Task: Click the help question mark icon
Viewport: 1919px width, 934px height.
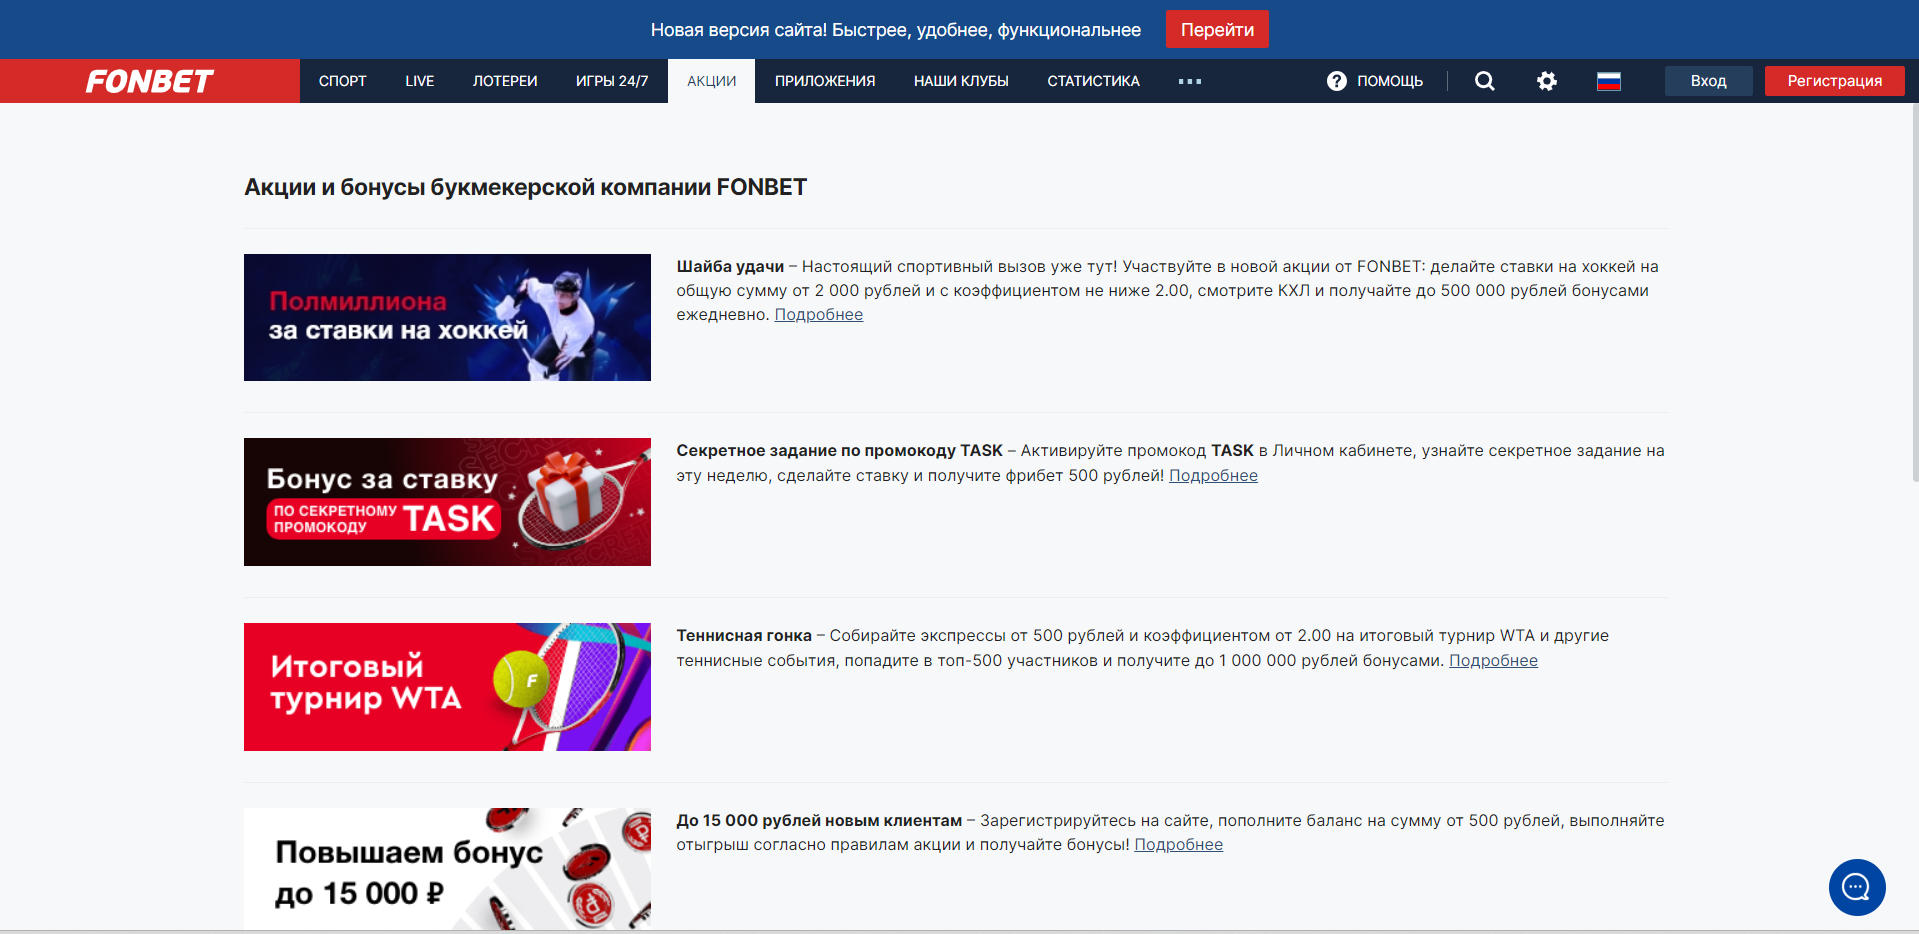Action: click(x=1337, y=81)
